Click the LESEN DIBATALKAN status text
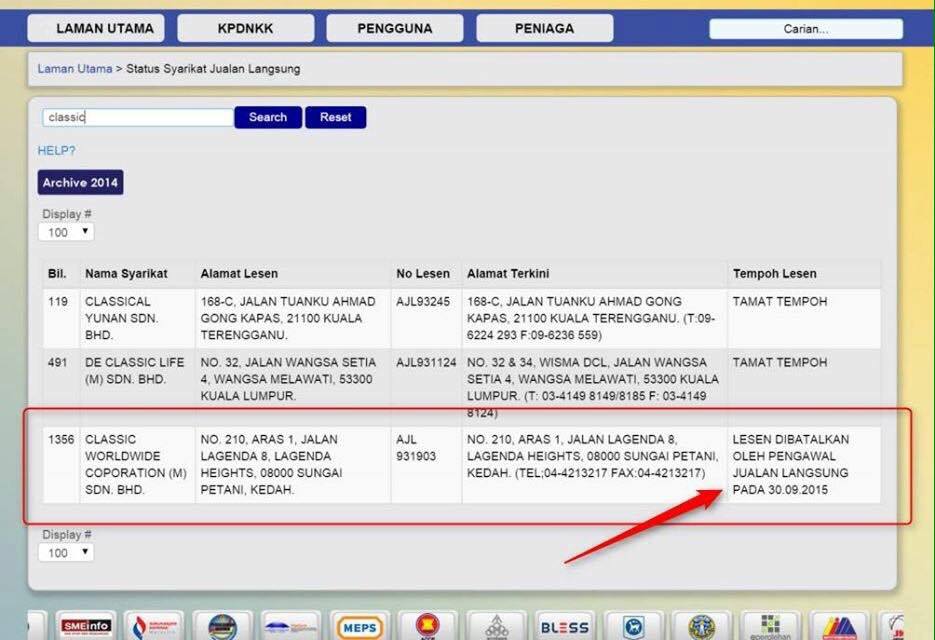 pyautogui.click(x=791, y=464)
